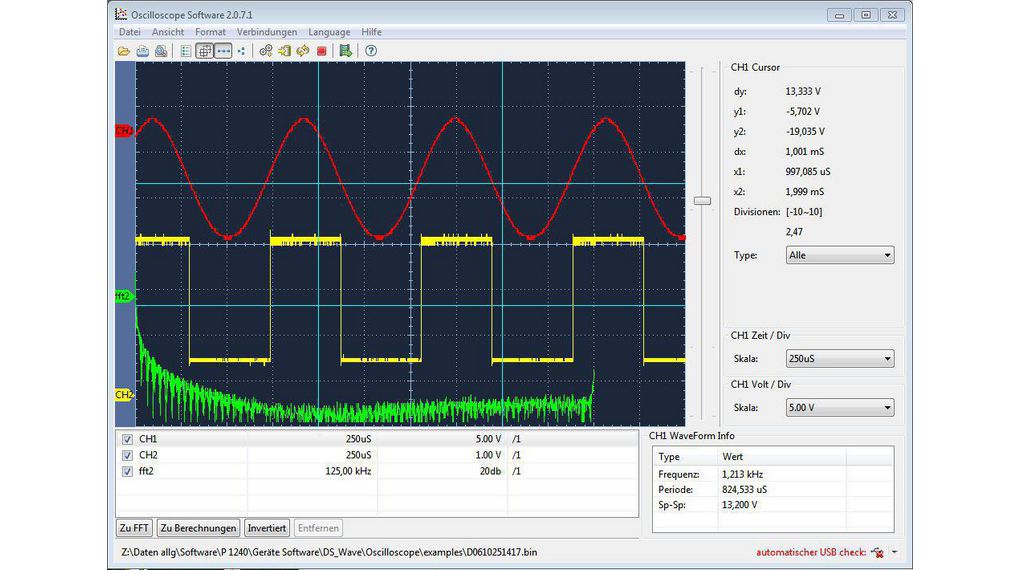This screenshot has width=1020, height=570.
Task: Open the Datei menu
Action: pyautogui.click(x=129, y=32)
